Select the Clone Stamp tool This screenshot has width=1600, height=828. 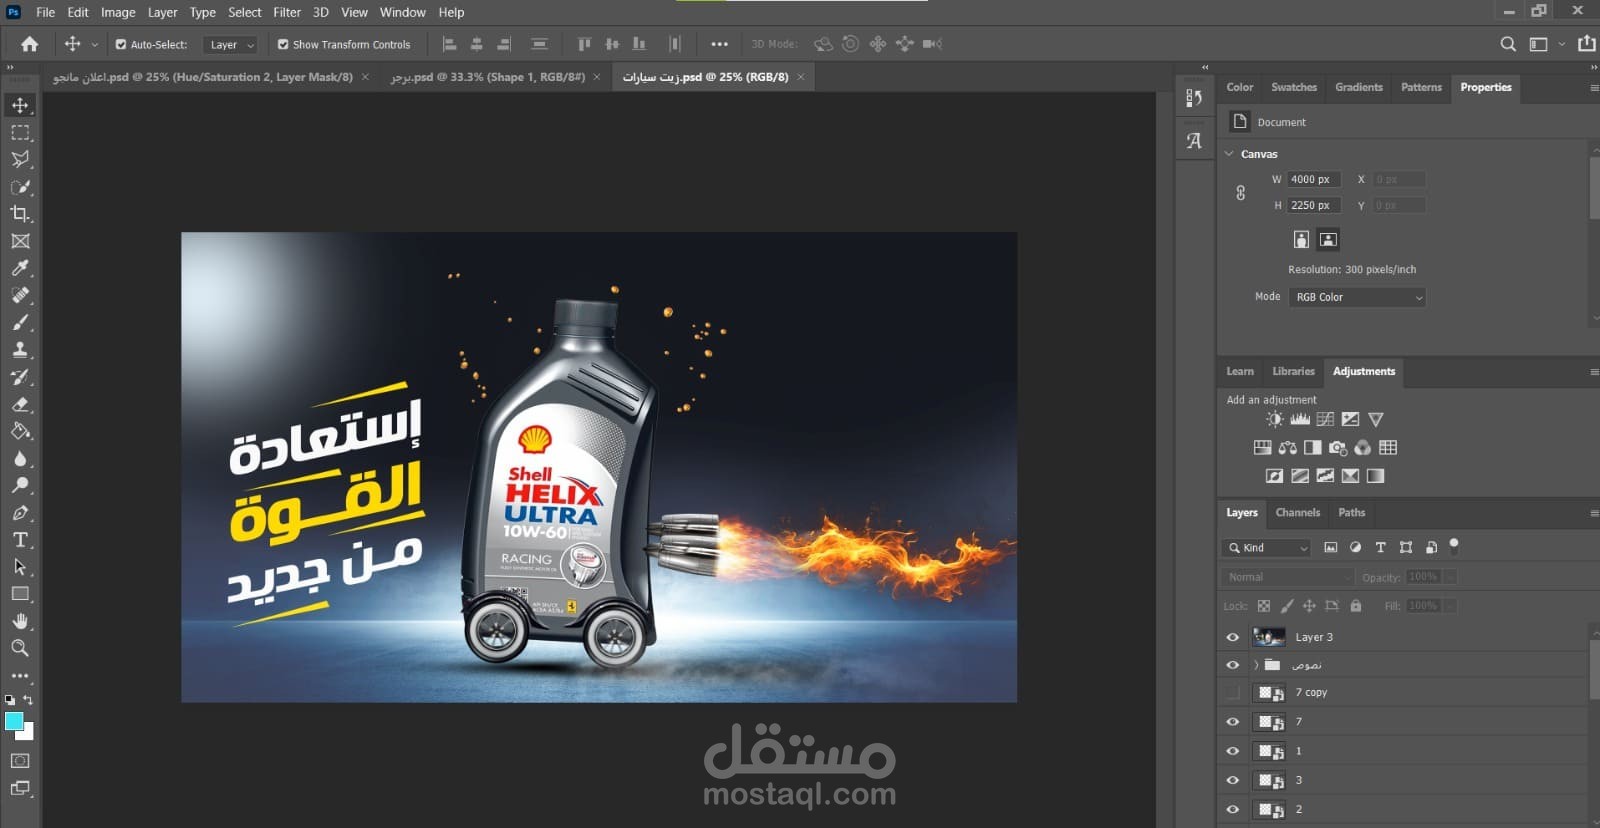(20, 350)
